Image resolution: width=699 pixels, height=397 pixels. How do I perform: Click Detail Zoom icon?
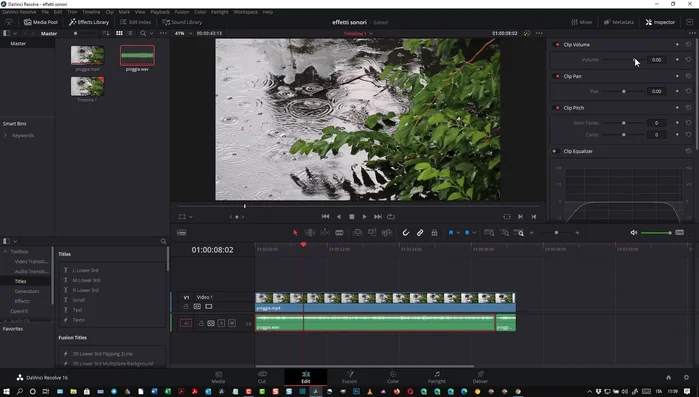click(x=505, y=233)
